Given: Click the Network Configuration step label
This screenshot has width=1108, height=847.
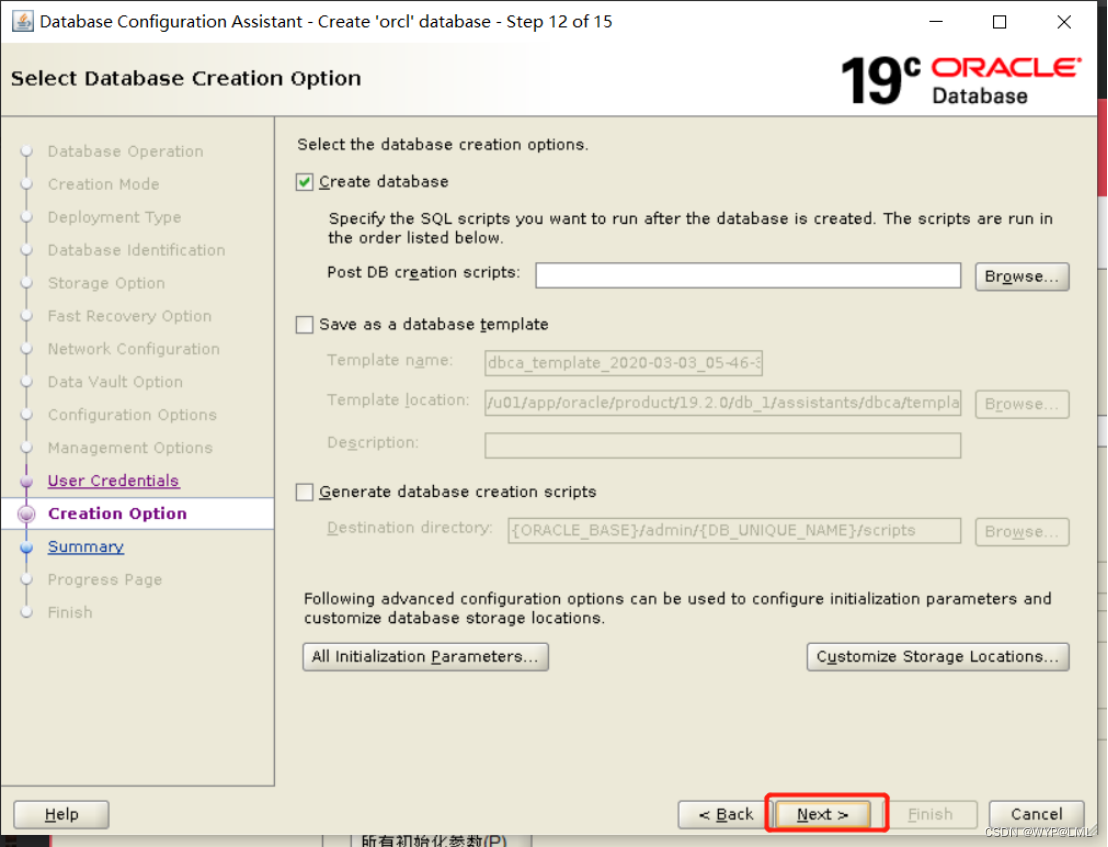Looking at the screenshot, I should pyautogui.click(x=134, y=349).
